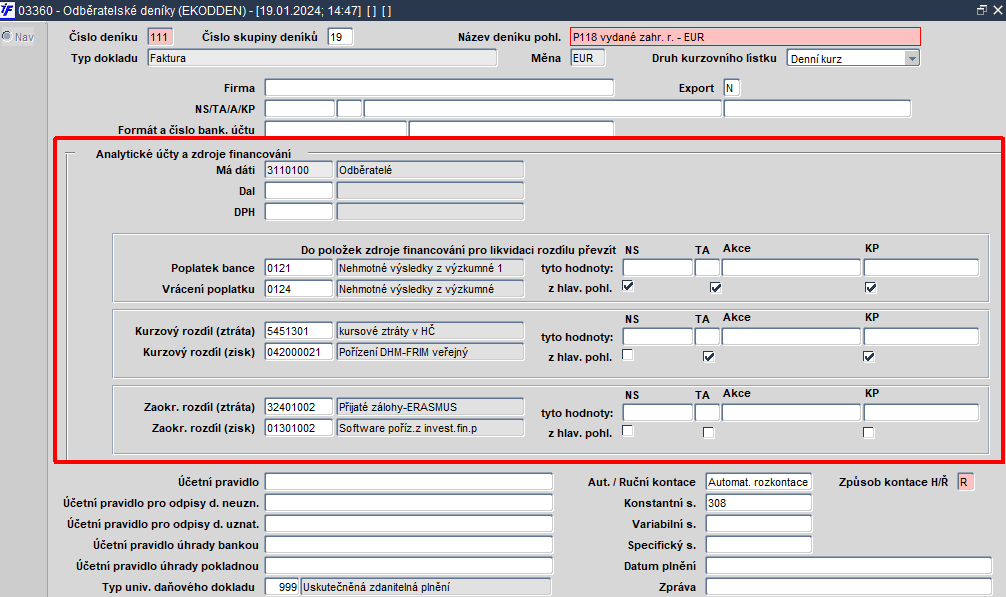
Task: Click the Typ dokladu field showing Faktura
Action: tap(322, 58)
